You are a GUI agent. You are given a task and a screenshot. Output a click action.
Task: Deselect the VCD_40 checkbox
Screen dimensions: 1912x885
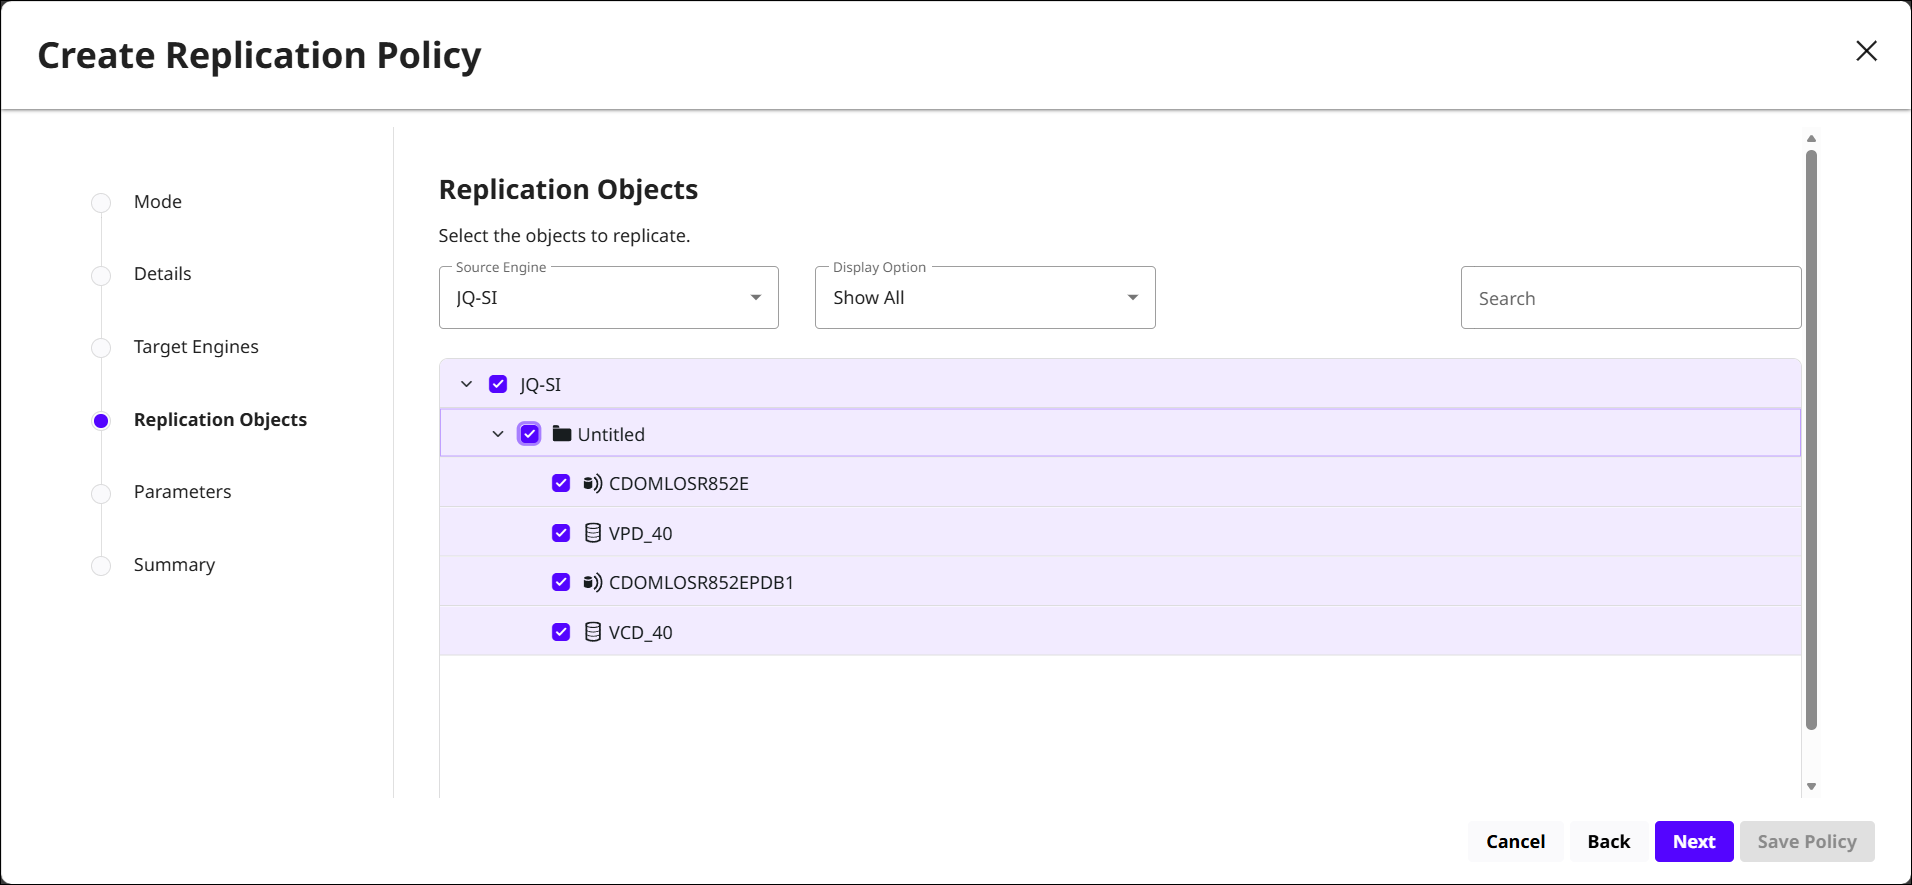[561, 632]
